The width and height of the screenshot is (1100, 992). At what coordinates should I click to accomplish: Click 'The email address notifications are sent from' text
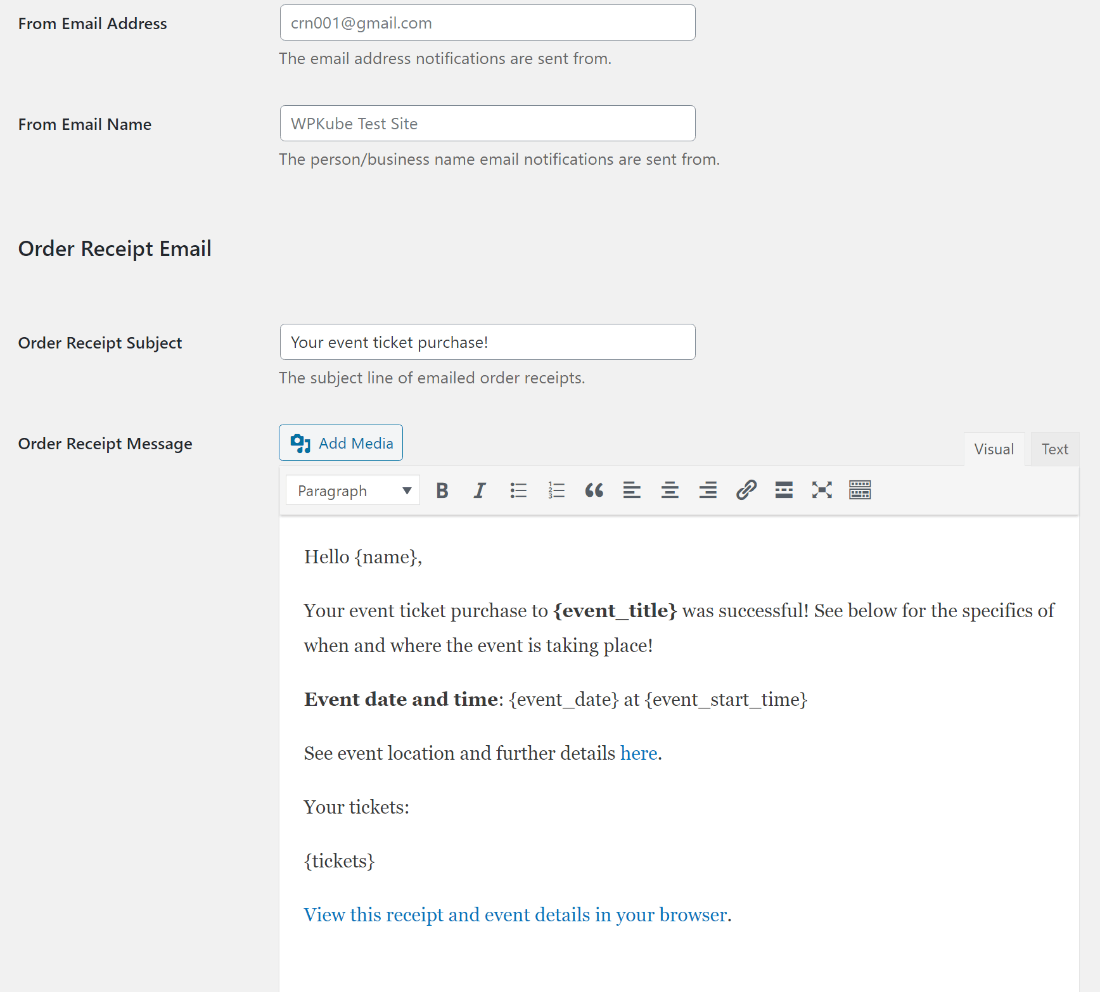445,59
